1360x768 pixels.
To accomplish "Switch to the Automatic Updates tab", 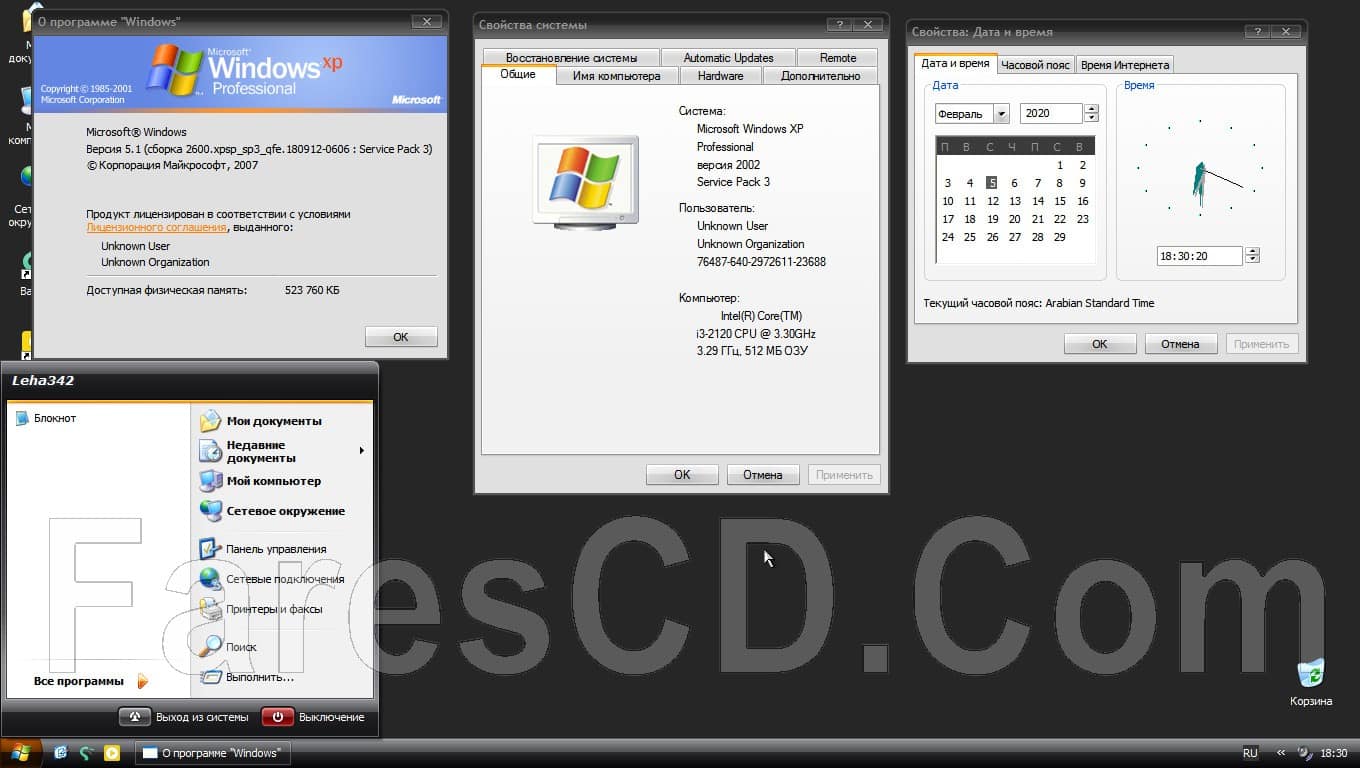I will [728, 58].
